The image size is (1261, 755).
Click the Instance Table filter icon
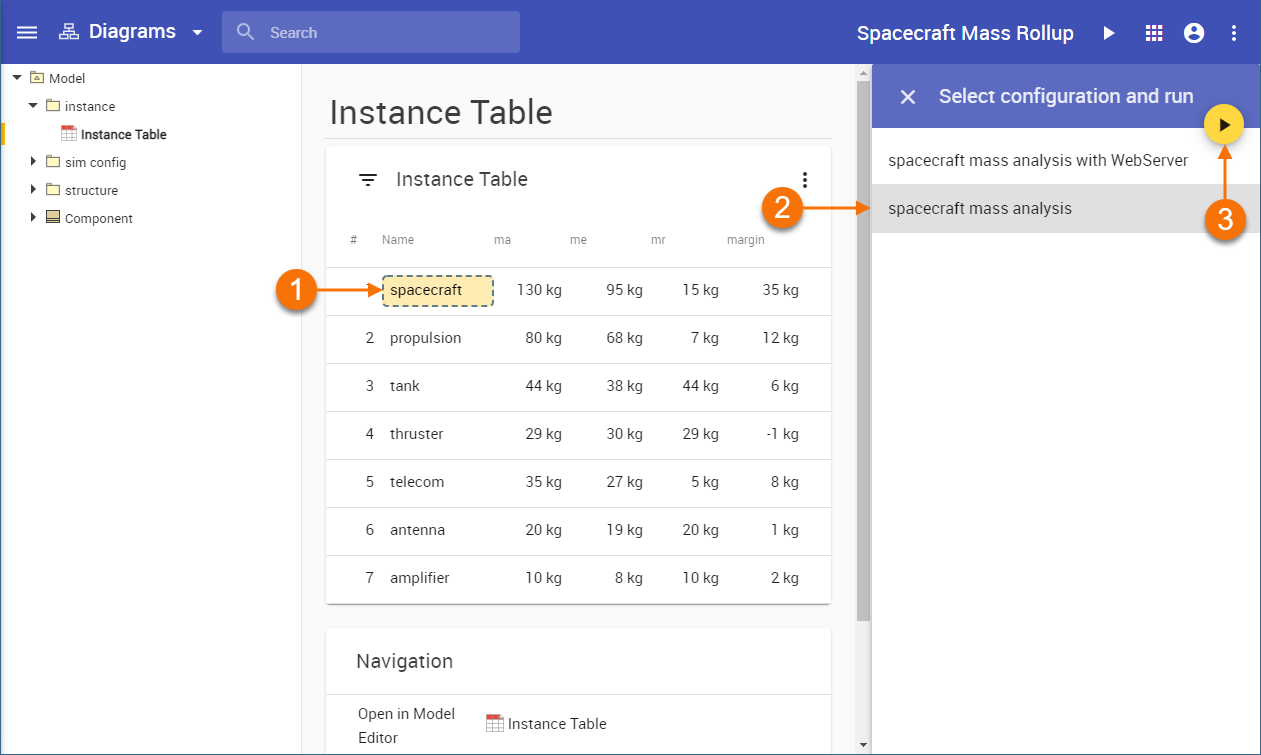click(x=368, y=180)
